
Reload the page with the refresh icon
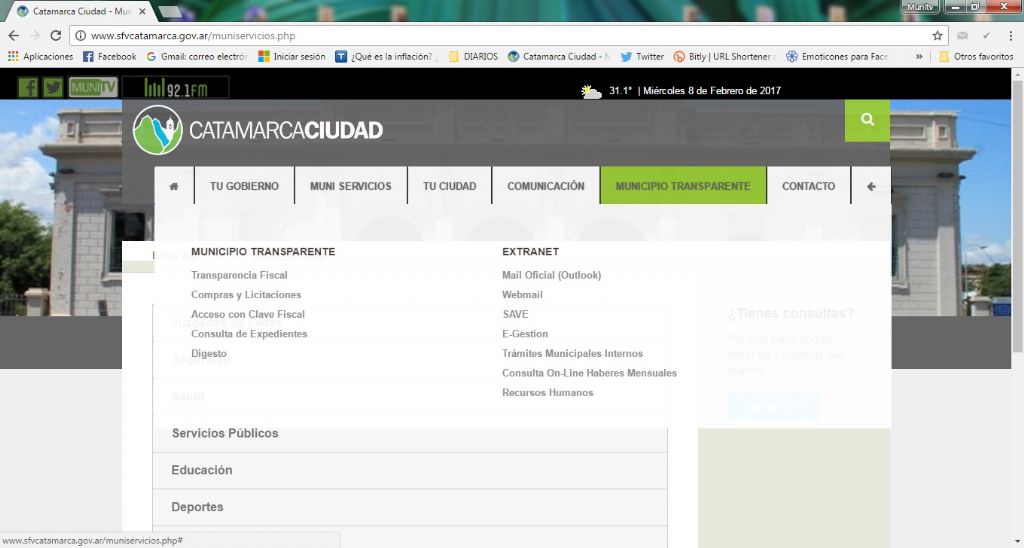coord(56,35)
